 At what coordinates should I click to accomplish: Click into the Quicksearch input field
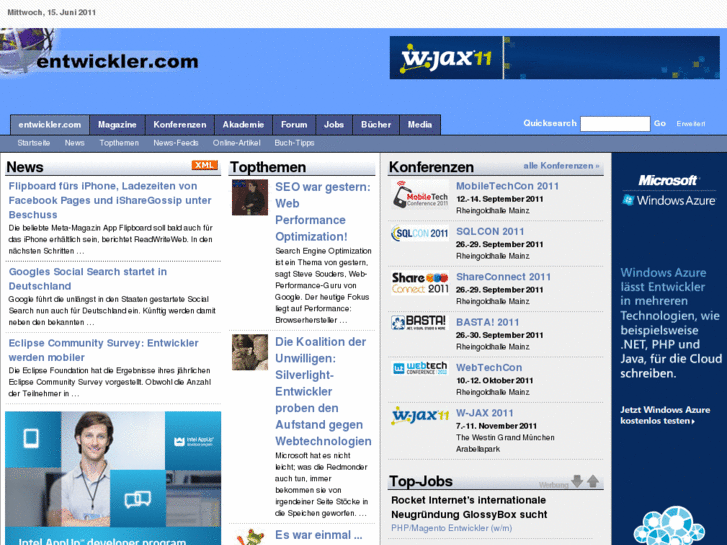point(615,124)
